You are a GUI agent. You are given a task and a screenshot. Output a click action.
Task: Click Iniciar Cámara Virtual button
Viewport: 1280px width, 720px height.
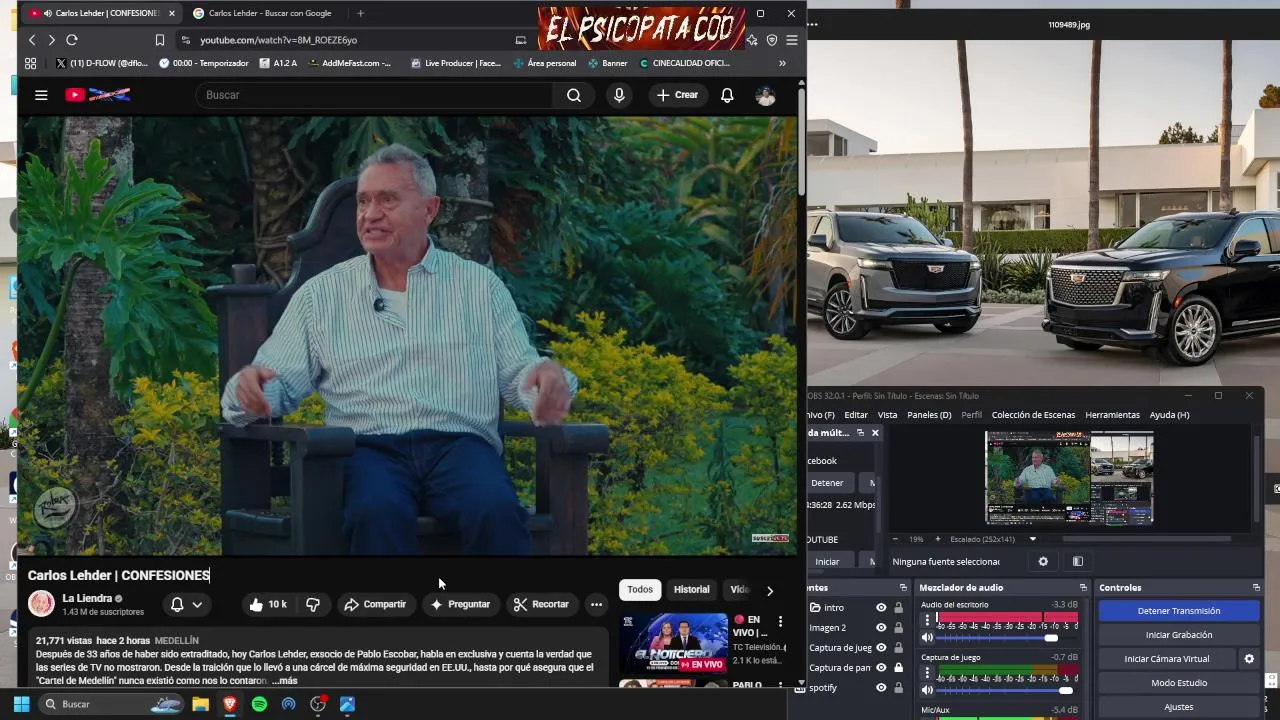coord(1166,659)
